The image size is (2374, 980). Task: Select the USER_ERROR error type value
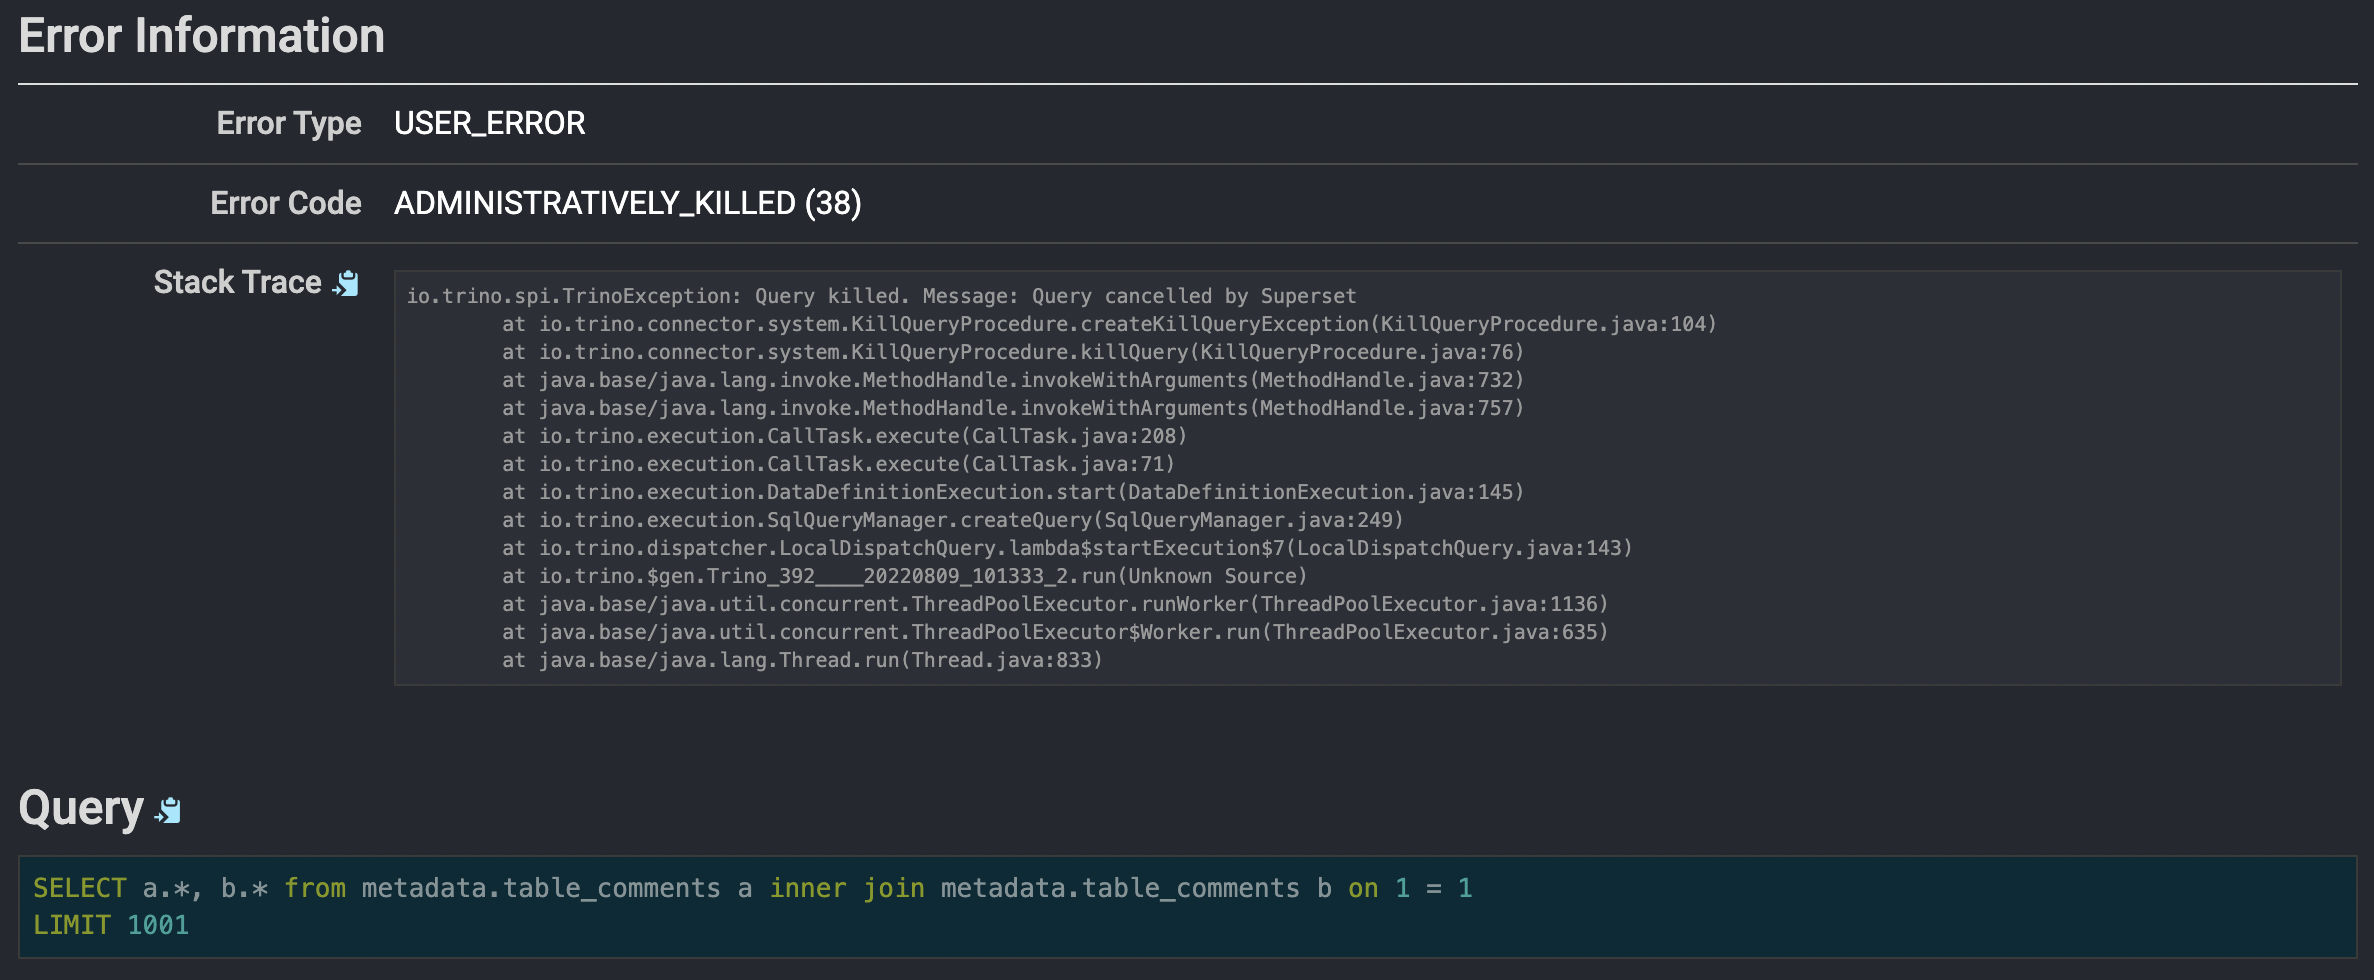489,122
